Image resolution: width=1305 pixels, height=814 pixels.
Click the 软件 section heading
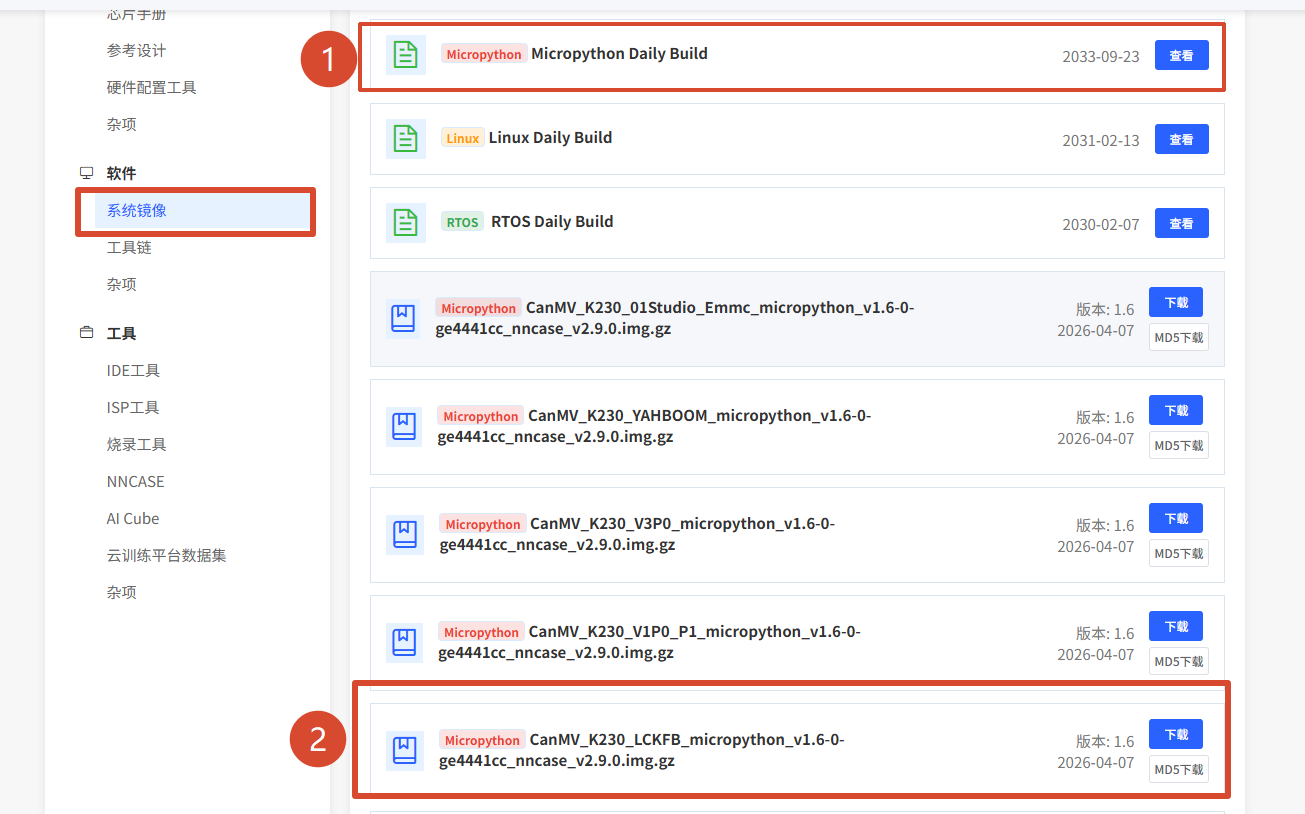pyautogui.click(x=122, y=174)
